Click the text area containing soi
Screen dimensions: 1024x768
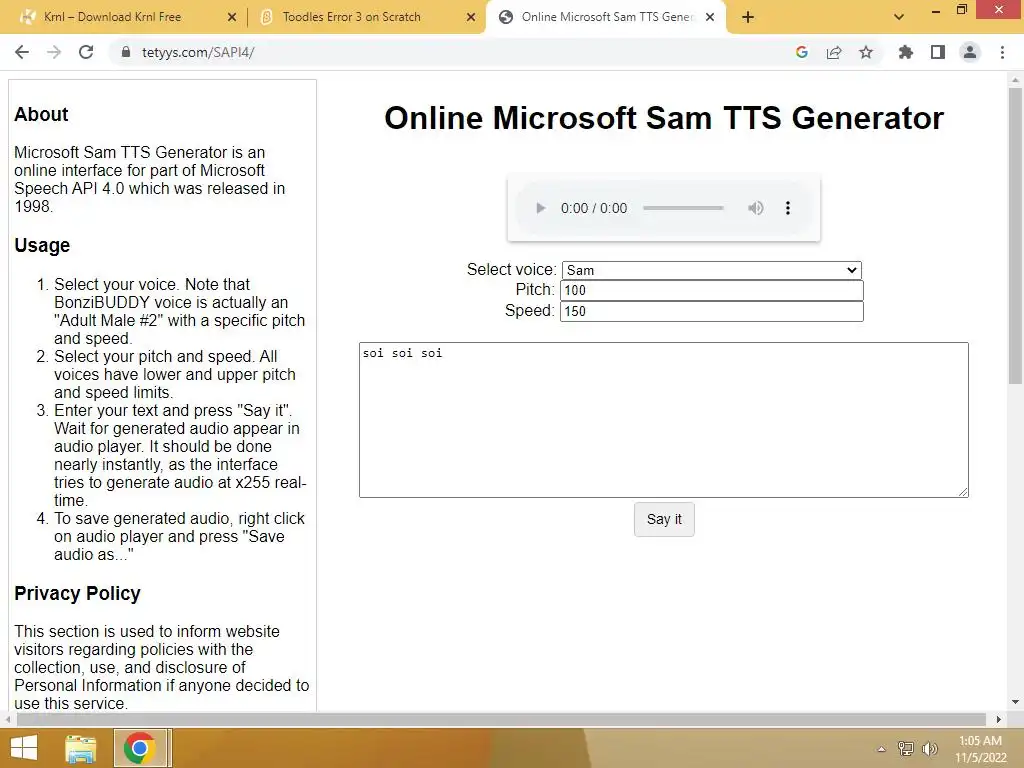coord(664,420)
